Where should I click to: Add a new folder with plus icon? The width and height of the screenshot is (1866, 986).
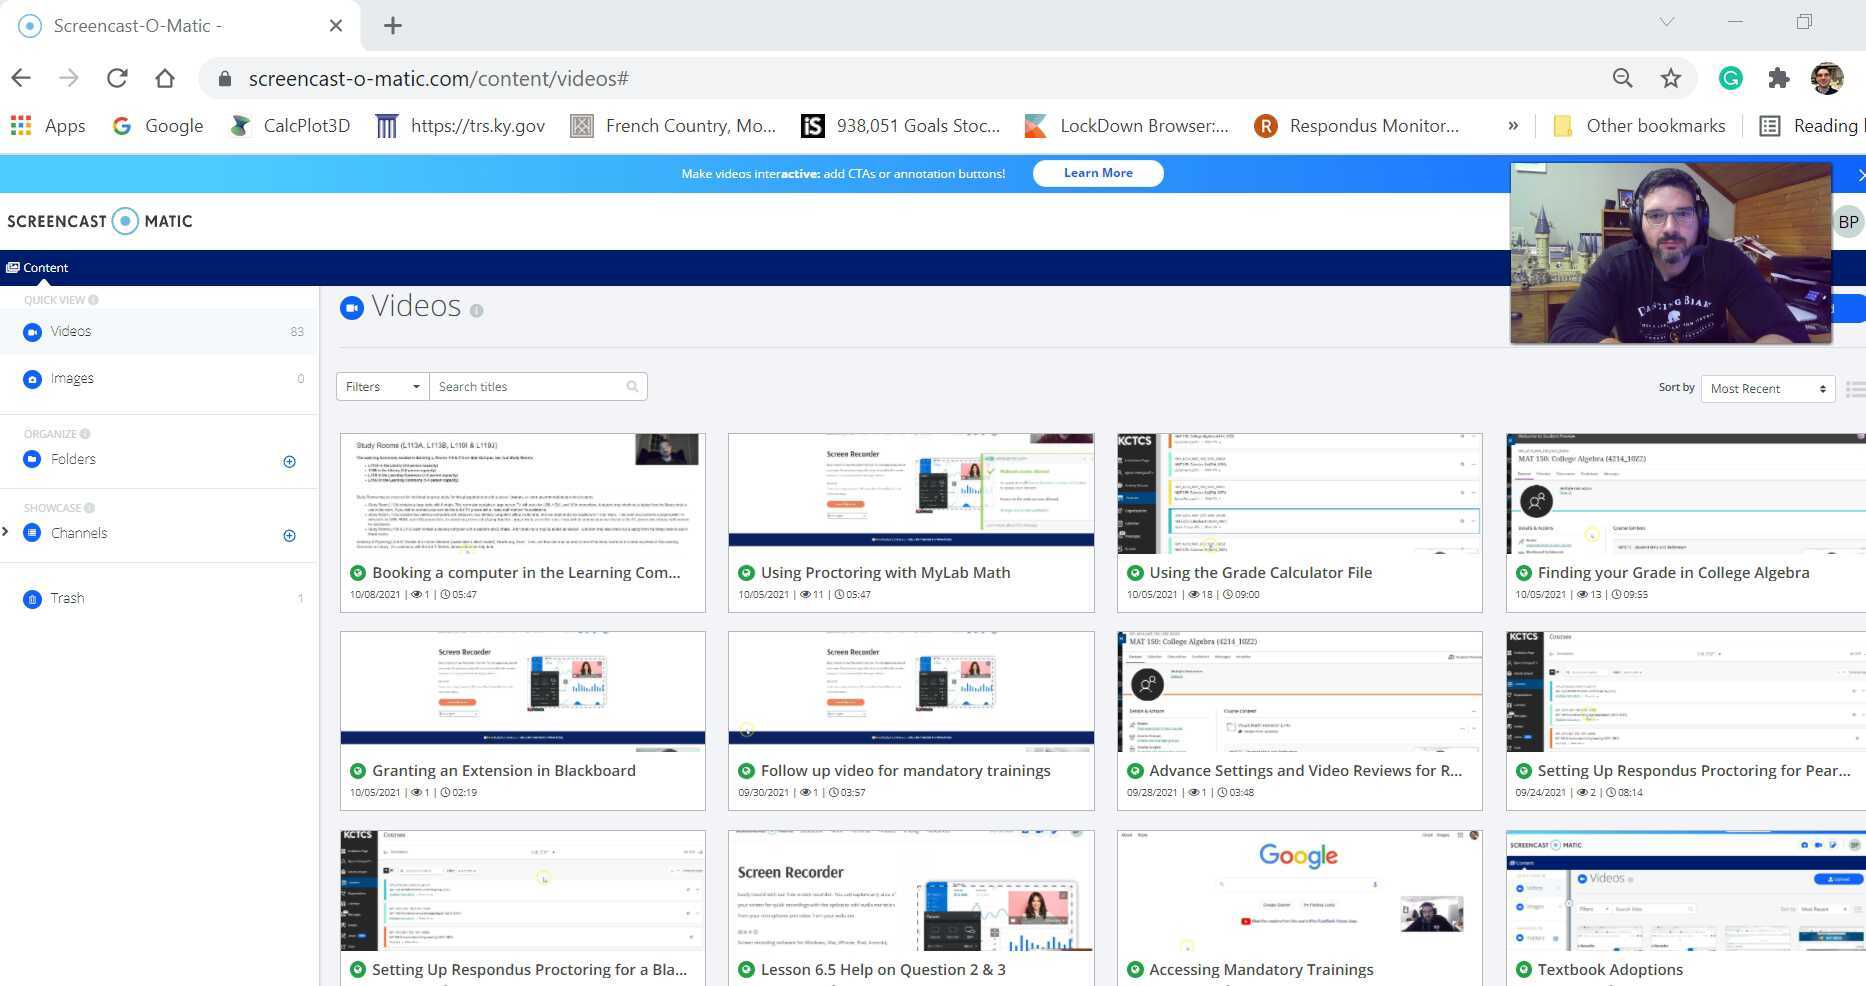point(289,461)
